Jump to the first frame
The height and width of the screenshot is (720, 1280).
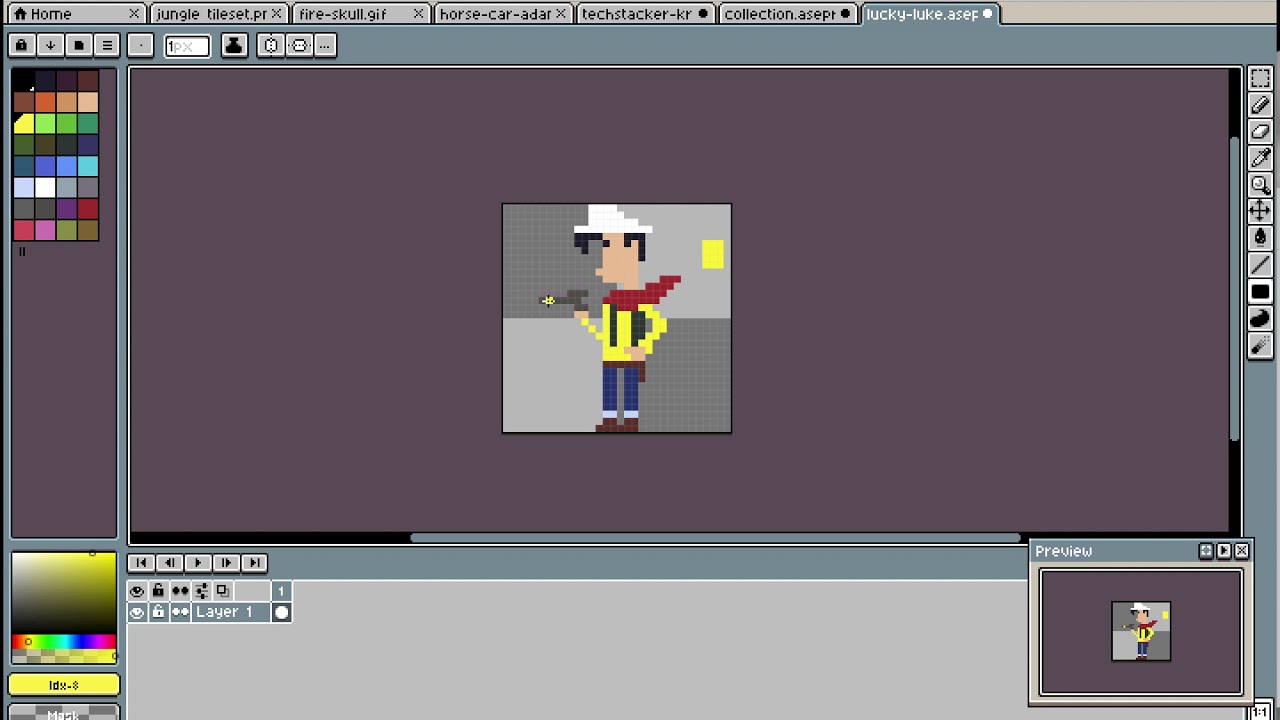coord(141,563)
